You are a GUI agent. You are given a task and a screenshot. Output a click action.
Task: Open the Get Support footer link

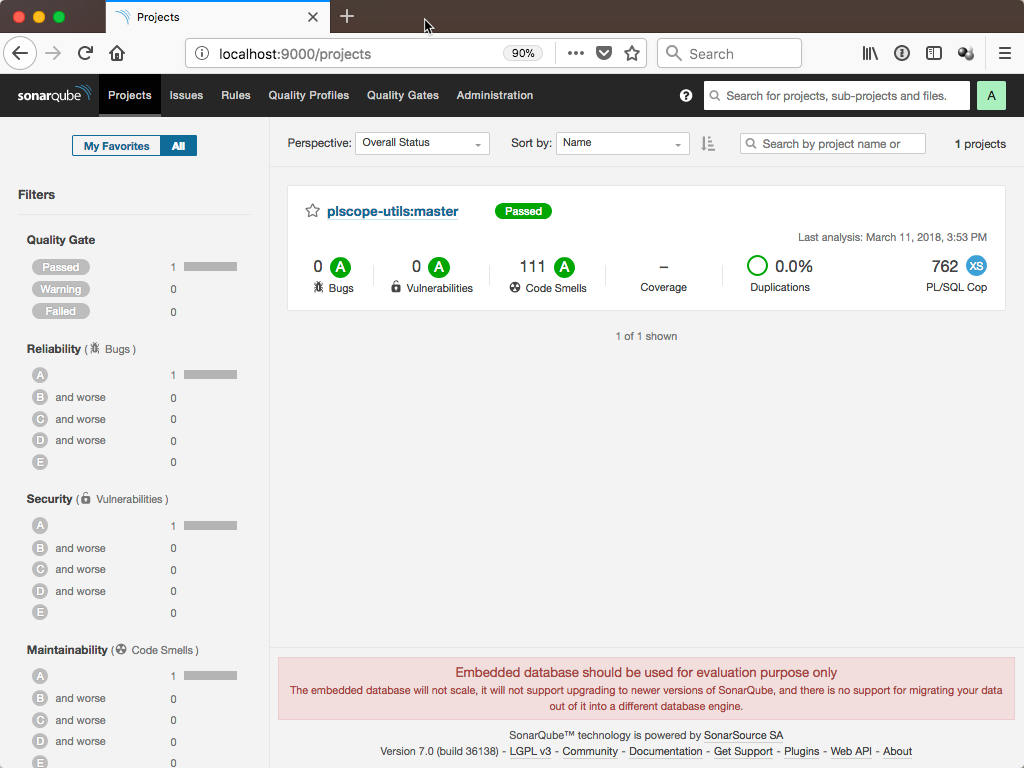[743, 751]
